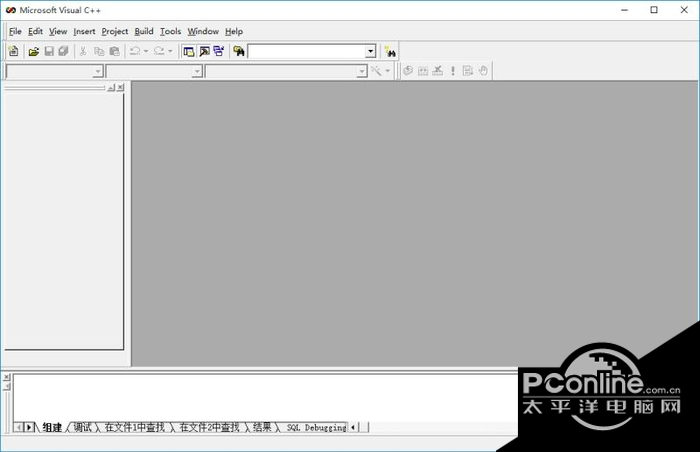Click the Compile icon in the build toolbar
Viewport: 700px width, 452px height.
(408, 71)
